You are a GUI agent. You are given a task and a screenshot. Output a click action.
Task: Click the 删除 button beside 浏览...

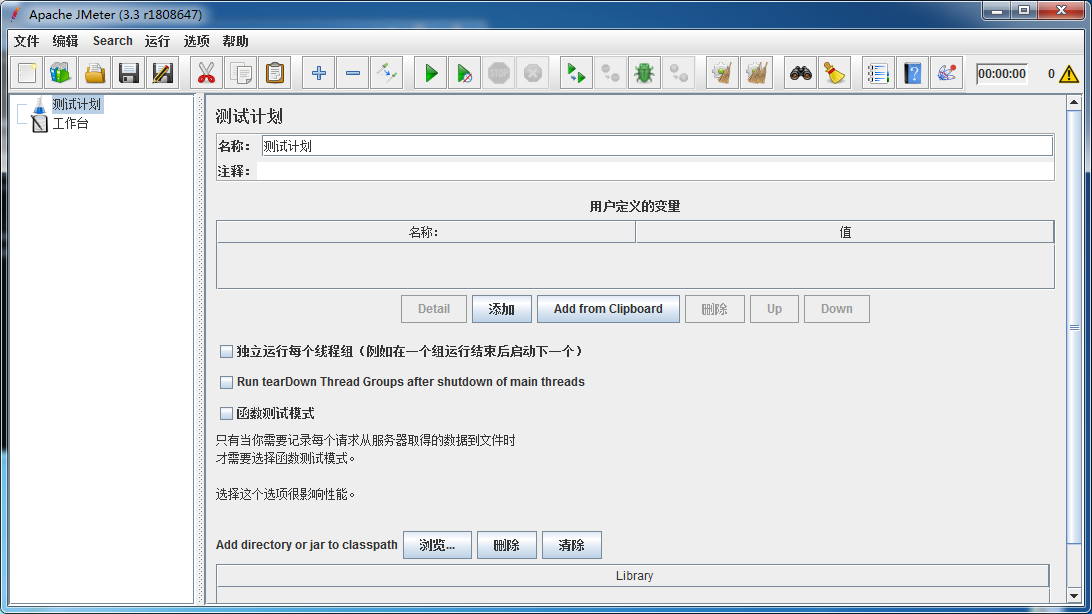(506, 545)
